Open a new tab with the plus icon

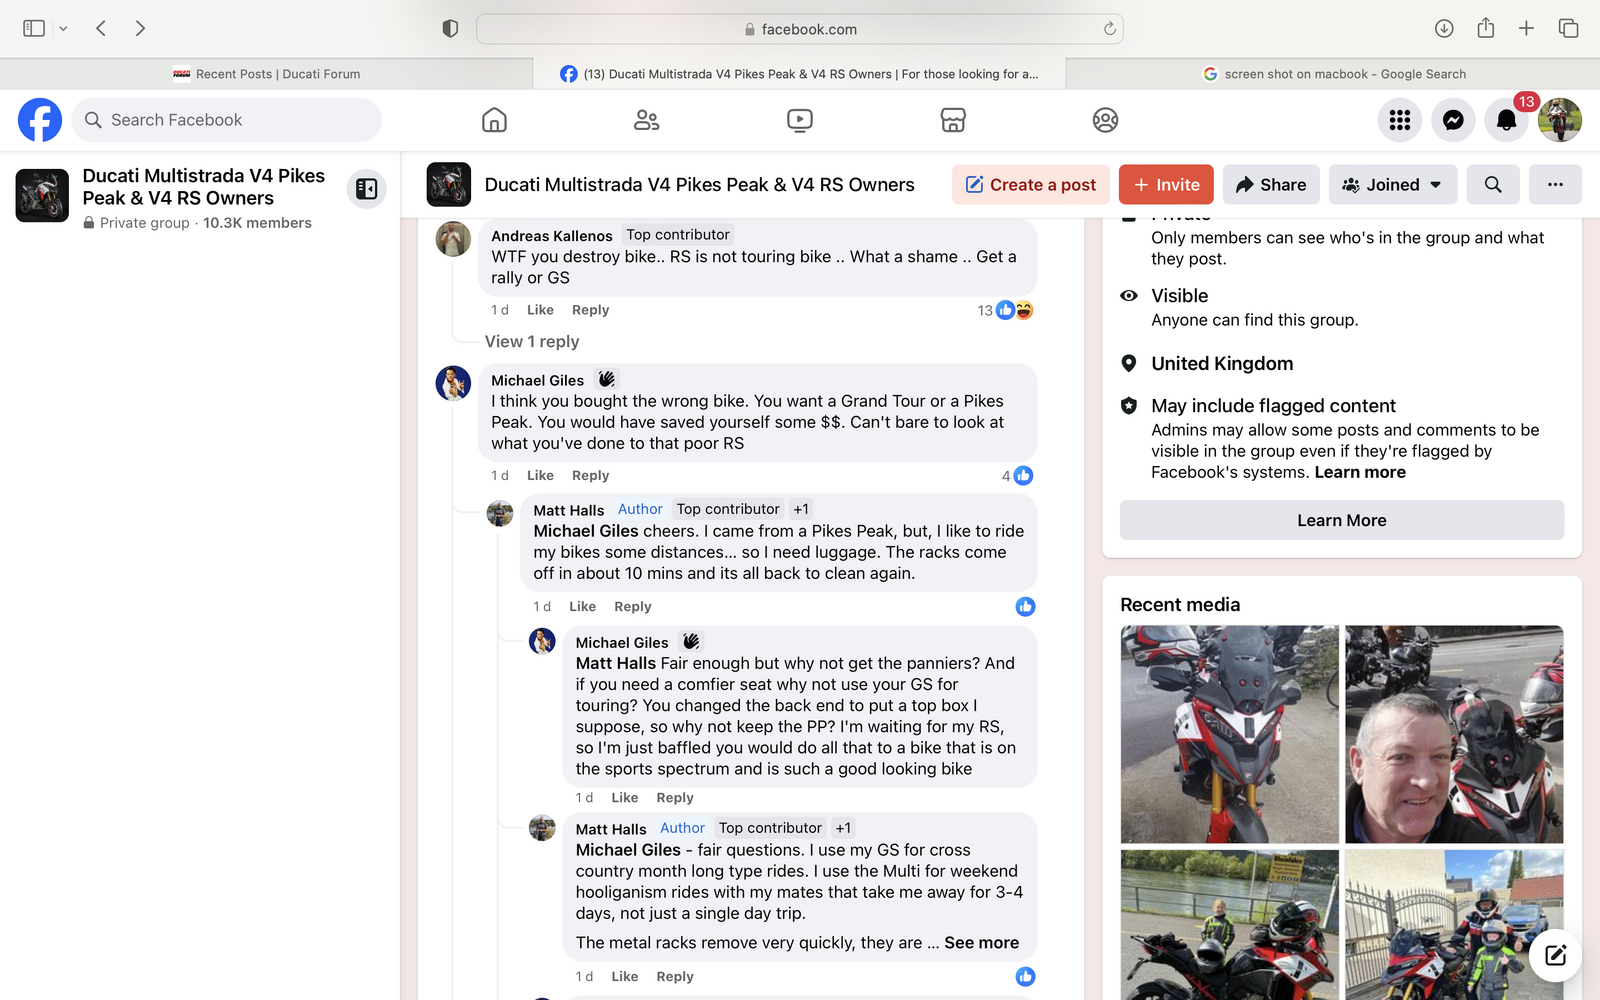tap(1526, 28)
